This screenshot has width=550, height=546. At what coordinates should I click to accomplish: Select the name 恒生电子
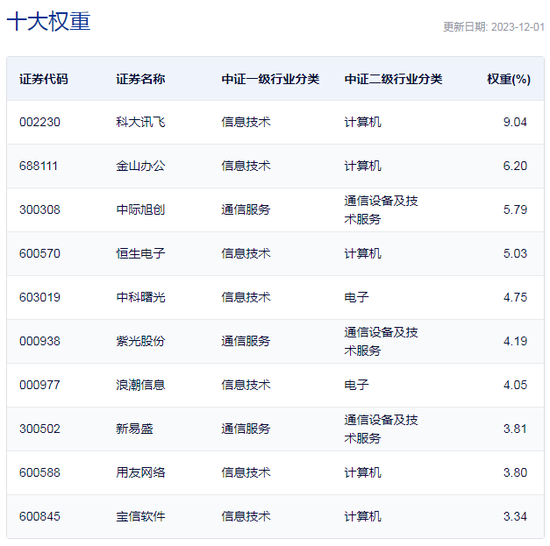[140, 254]
